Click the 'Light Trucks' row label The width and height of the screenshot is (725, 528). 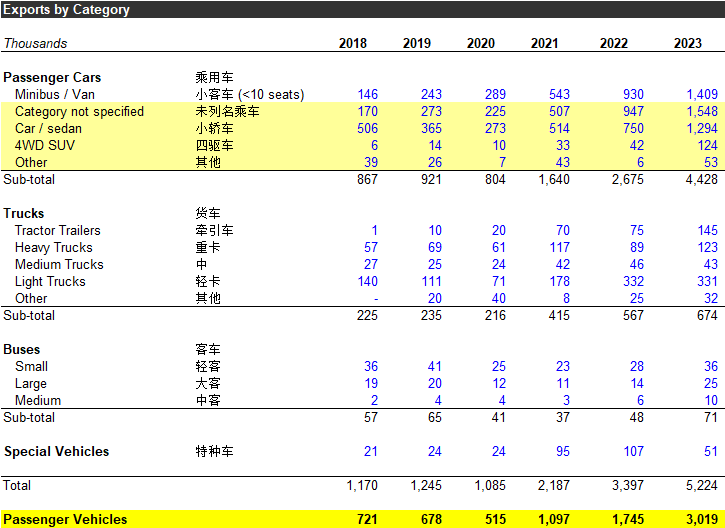(x=50, y=282)
